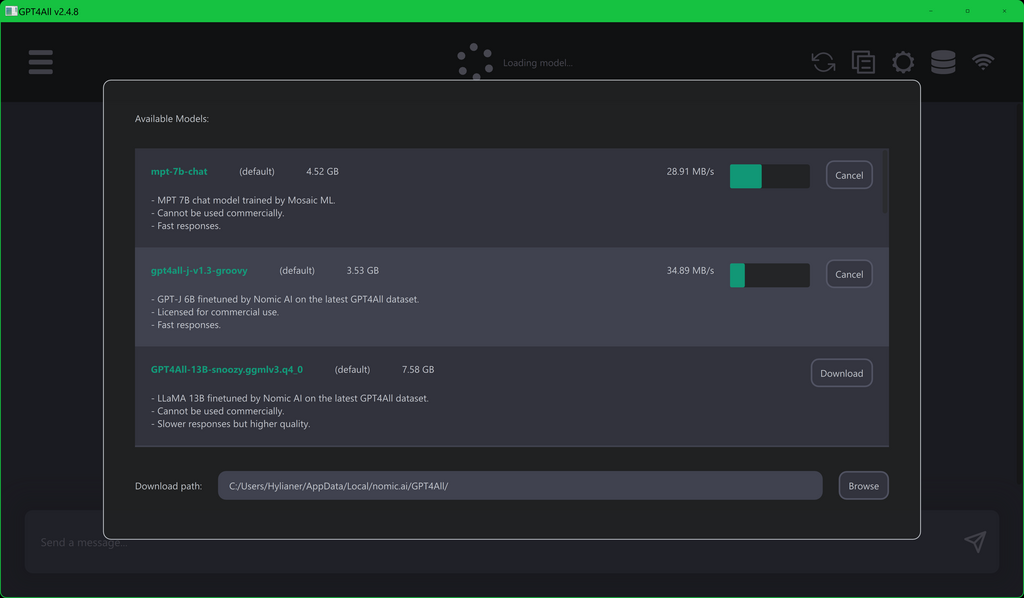
Task: Open the hamburger menu drawer
Action: click(41, 62)
